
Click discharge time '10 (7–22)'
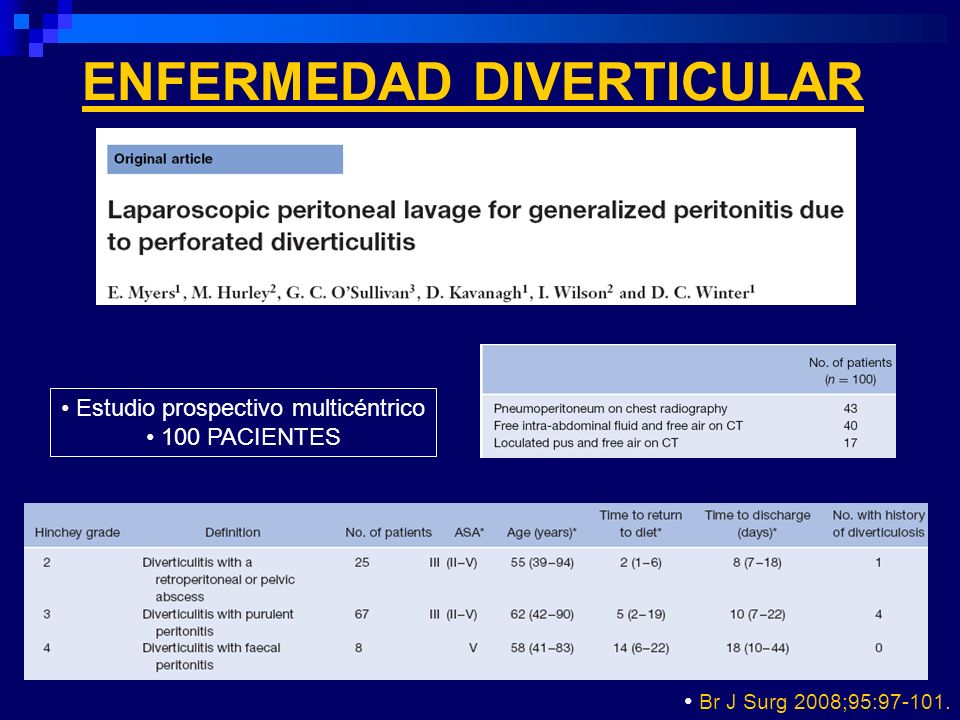(x=757, y=614)
